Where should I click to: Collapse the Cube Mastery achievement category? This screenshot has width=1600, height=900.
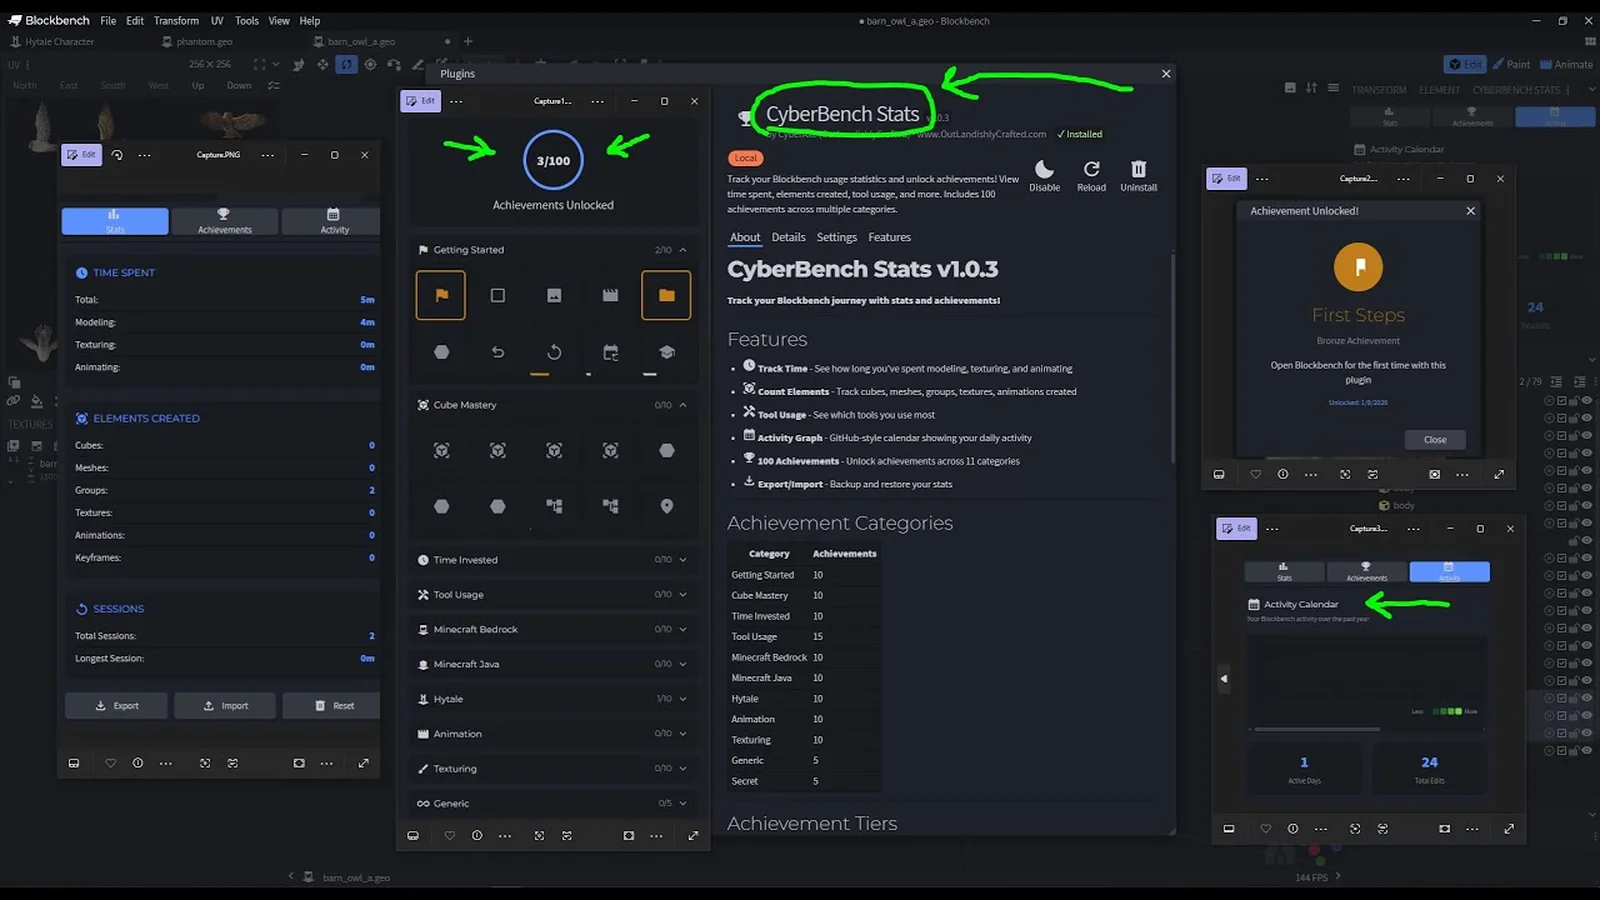[683, 405]
